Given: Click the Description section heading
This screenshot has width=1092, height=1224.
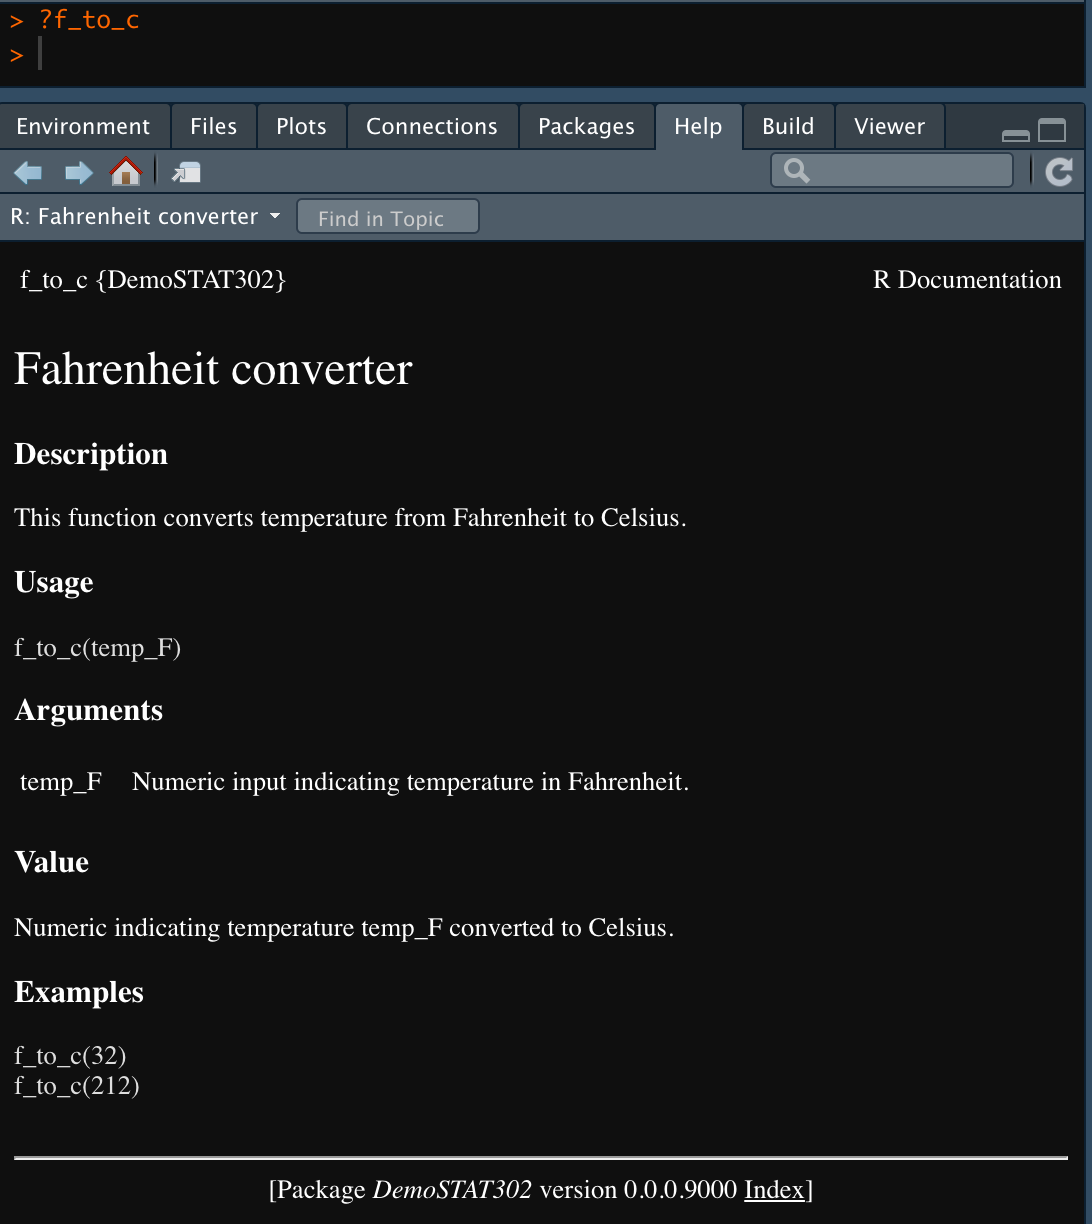Looking at the screenshot, I should point(91,455).
